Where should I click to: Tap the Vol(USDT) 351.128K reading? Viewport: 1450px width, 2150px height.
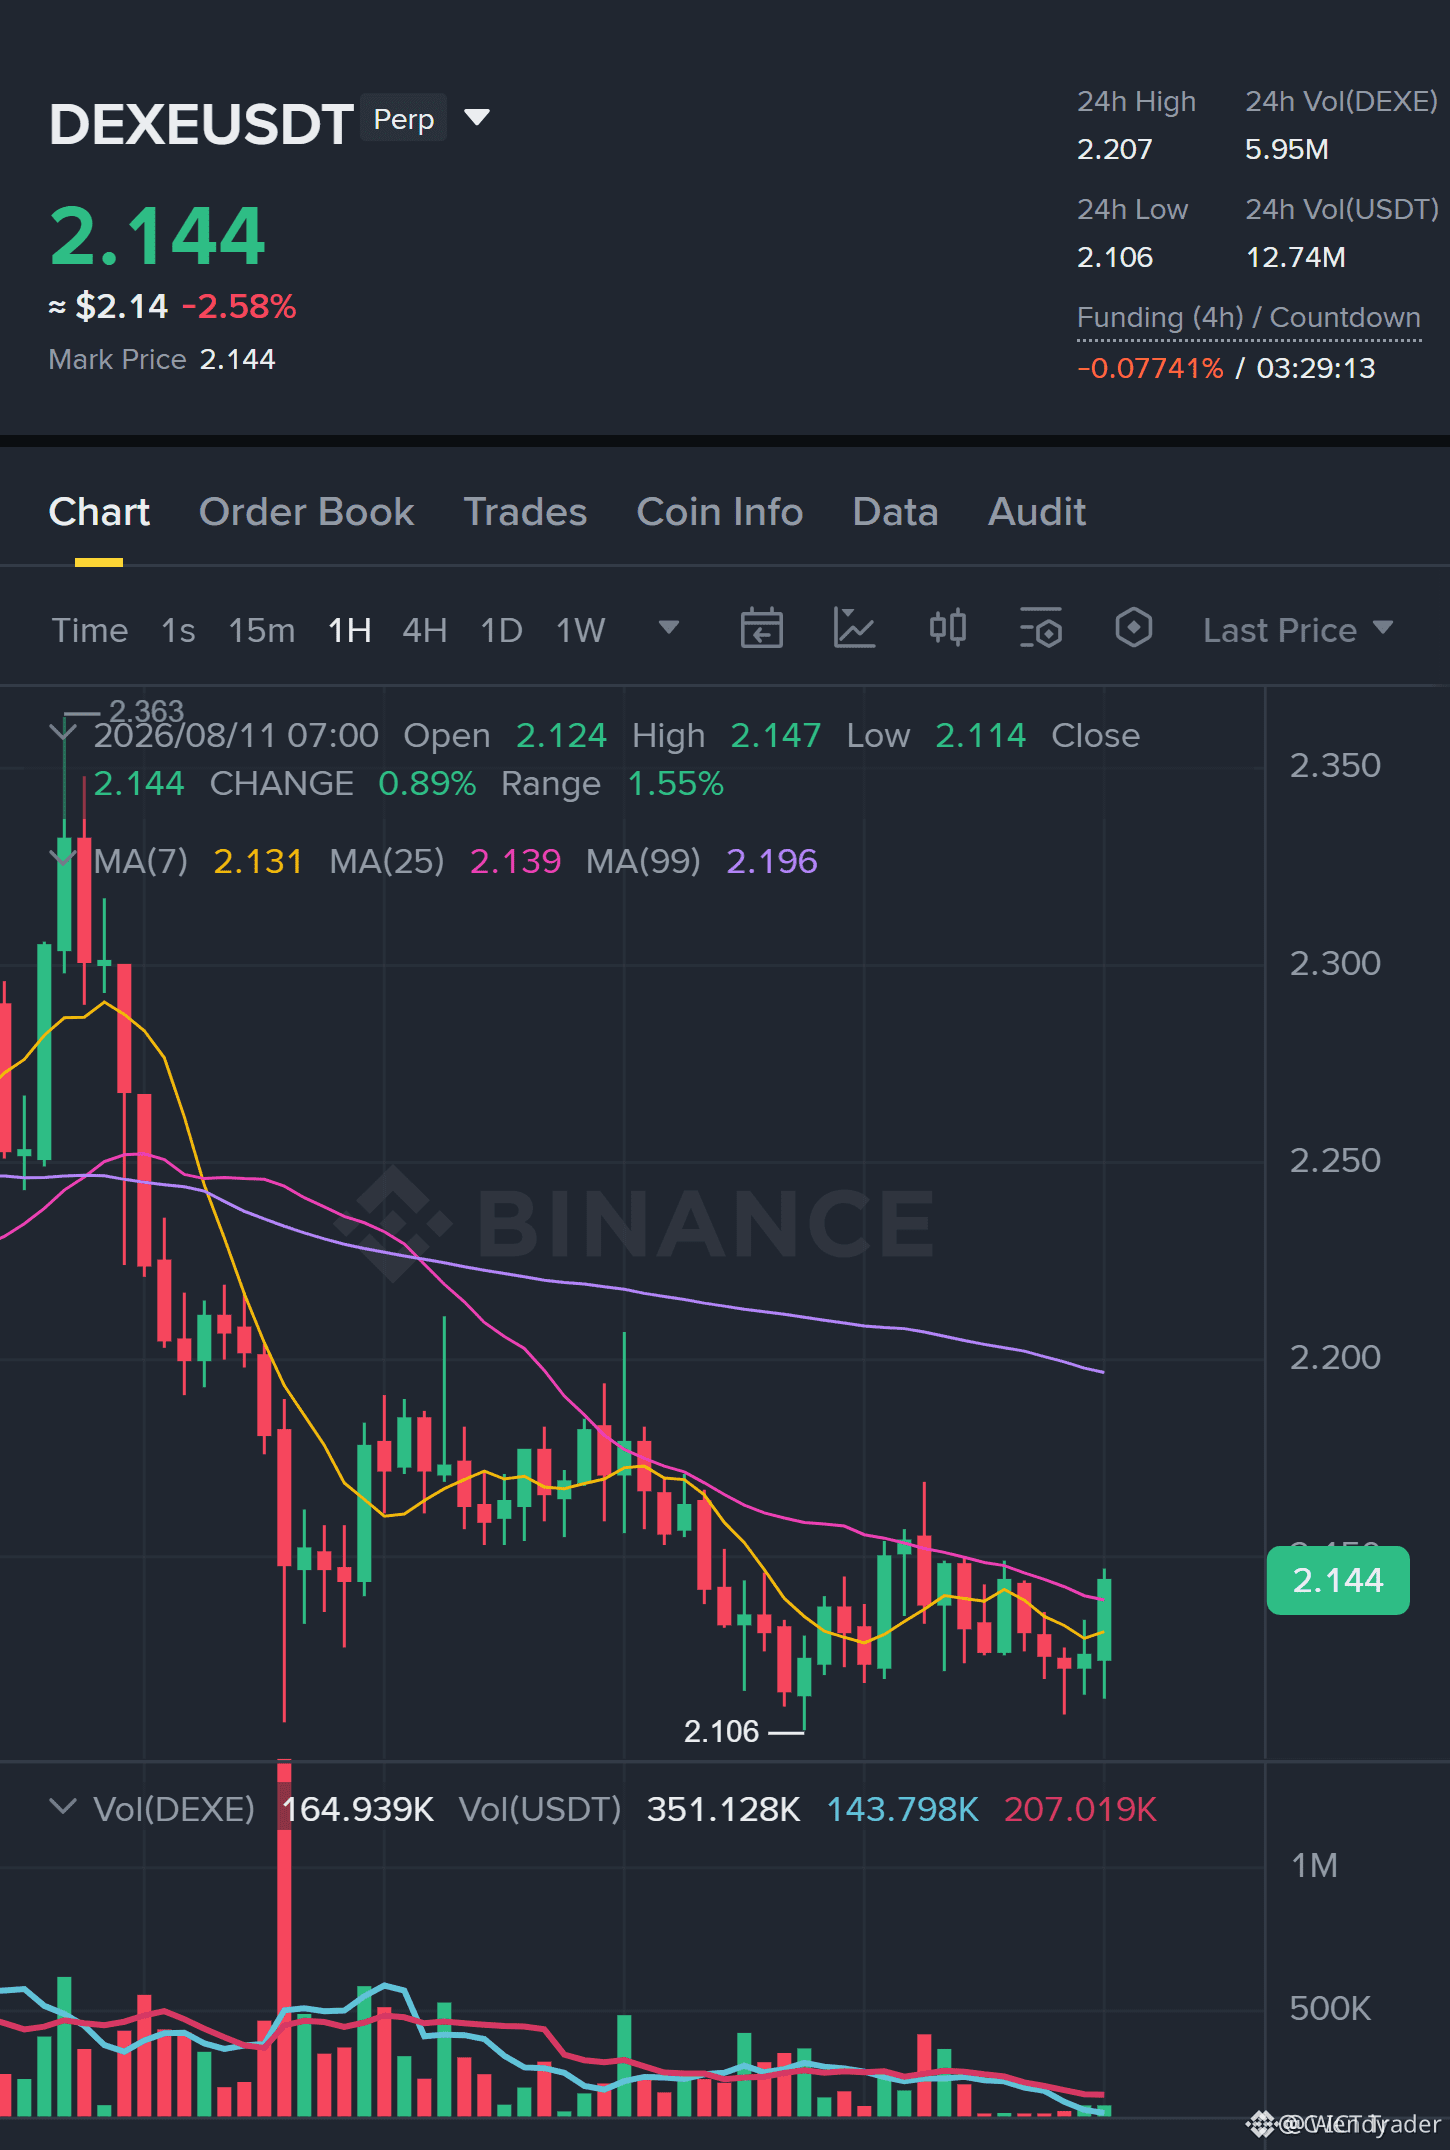pyautogui.click(x=724, y=1809)
